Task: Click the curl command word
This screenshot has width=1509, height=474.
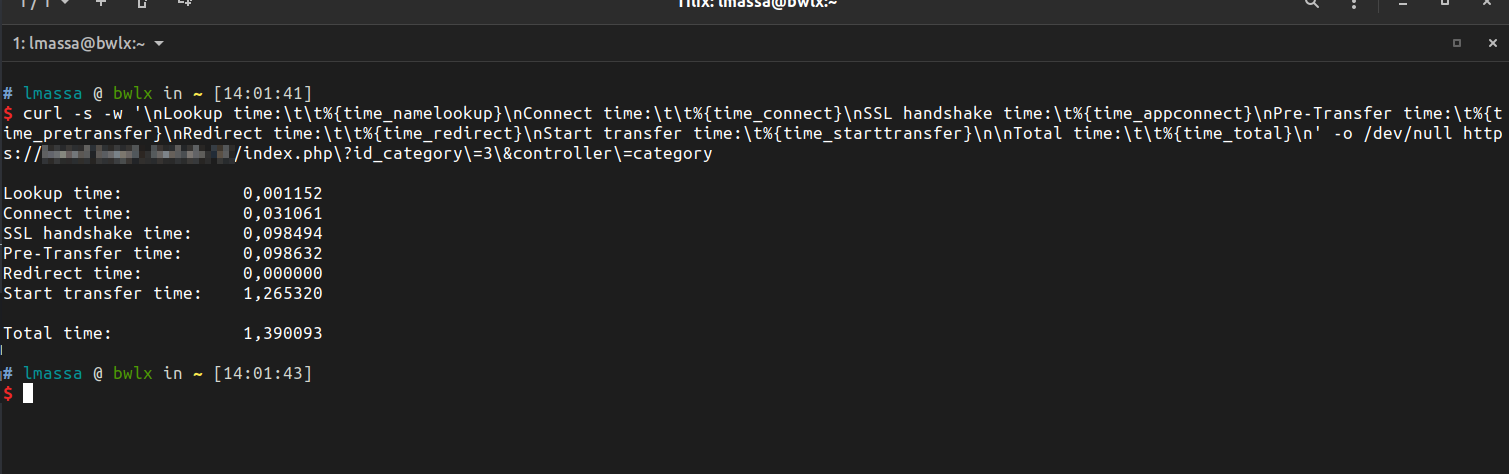Action: (42, 113)
